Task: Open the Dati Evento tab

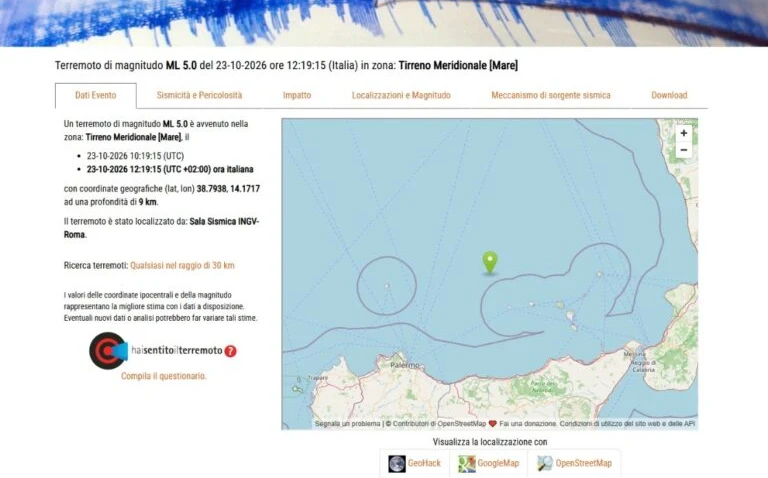Action: [96, 96]
